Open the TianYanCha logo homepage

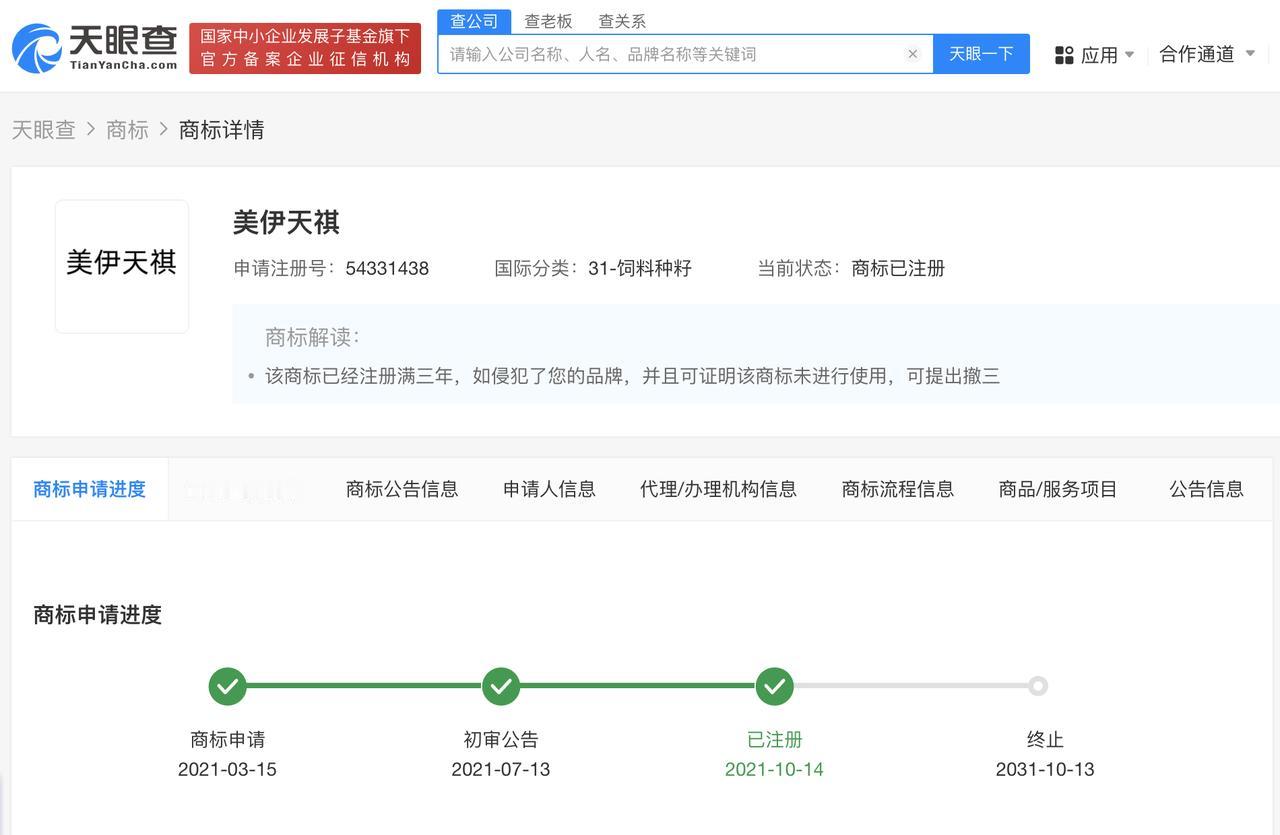94,48
